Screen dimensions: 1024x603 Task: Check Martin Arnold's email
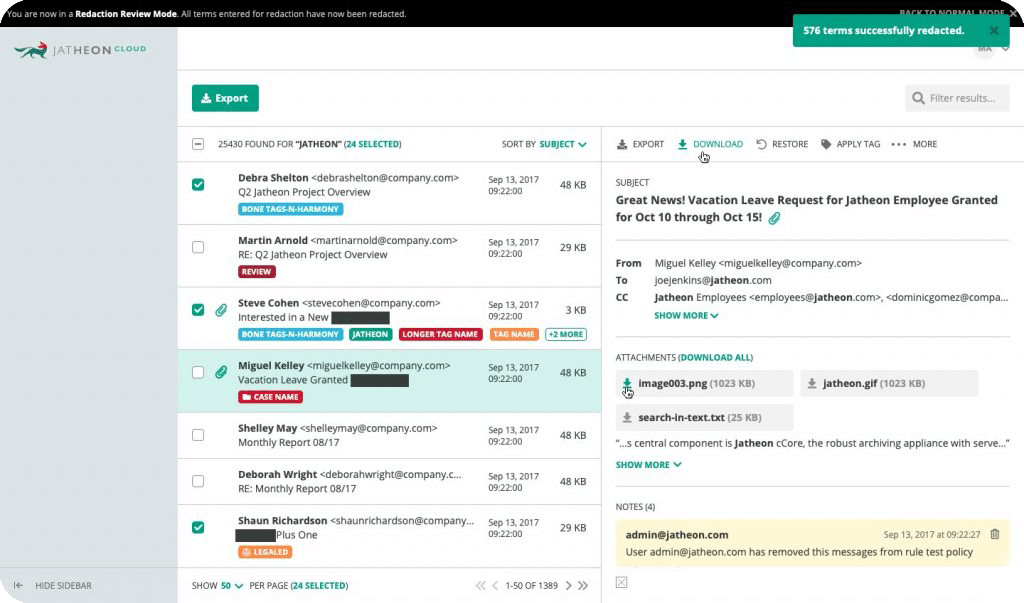click(198, 248)
